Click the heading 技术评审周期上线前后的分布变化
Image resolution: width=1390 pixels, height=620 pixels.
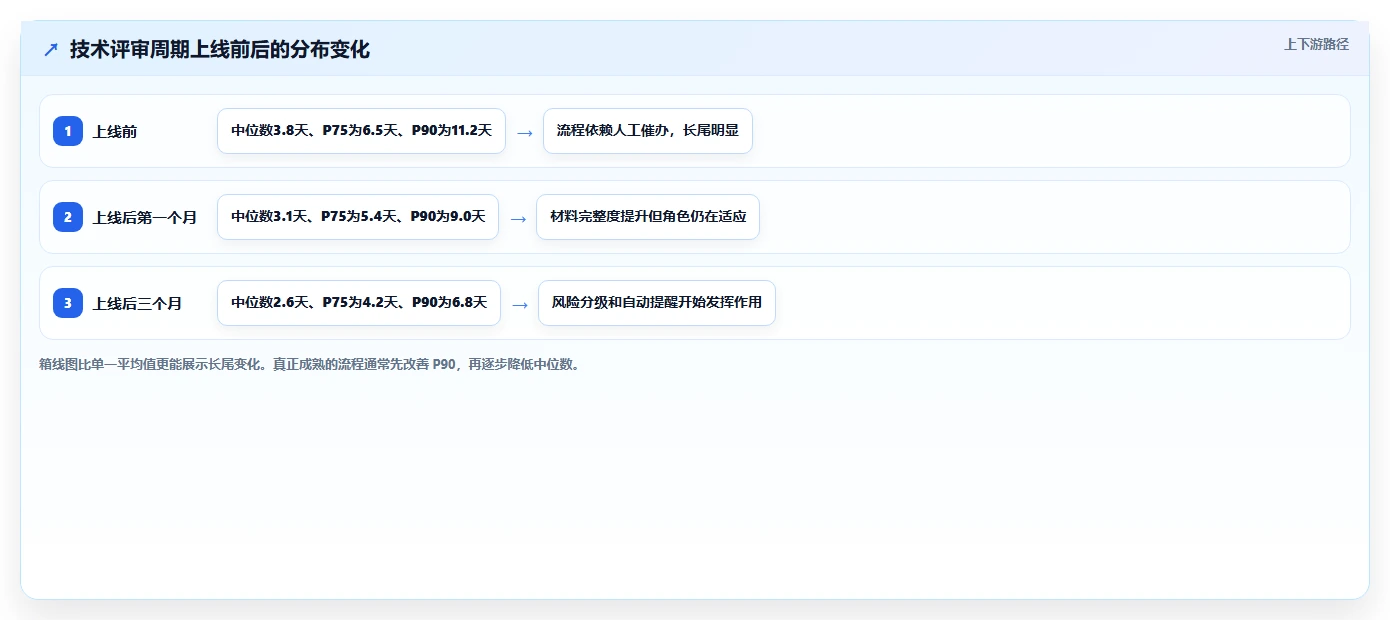coord(220,49)
